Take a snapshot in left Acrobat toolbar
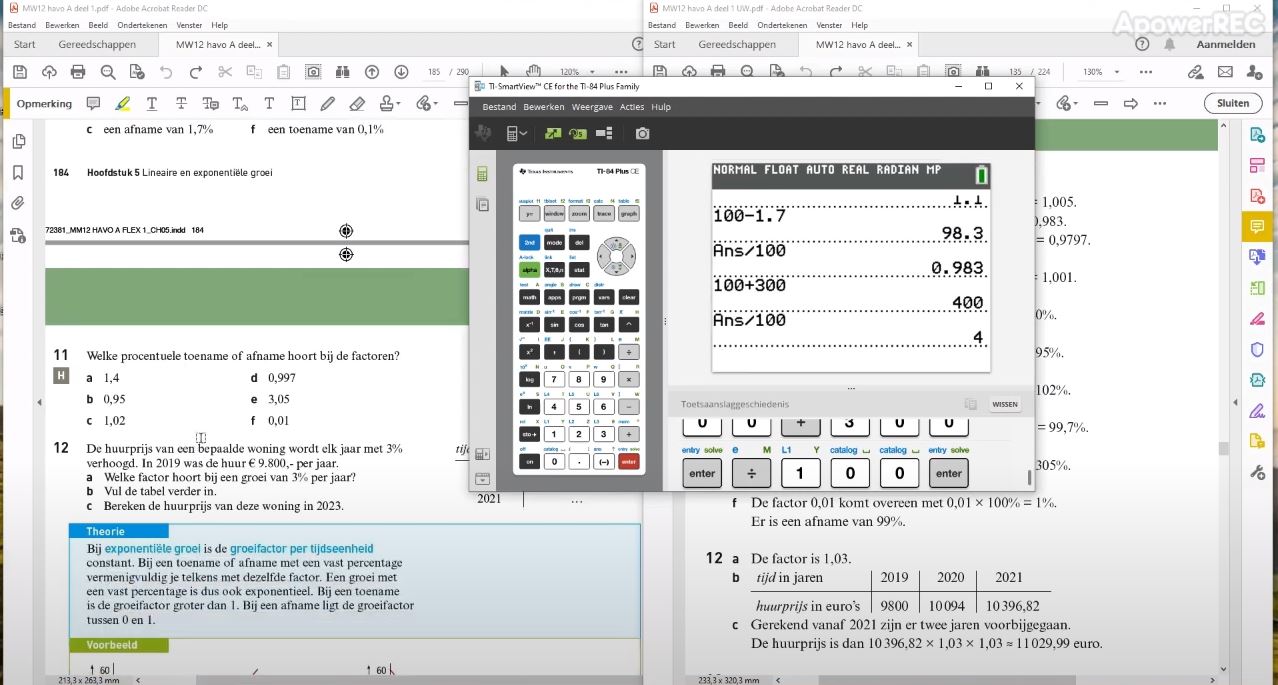This screenshot has width=1278, height=685. point(313,71)
